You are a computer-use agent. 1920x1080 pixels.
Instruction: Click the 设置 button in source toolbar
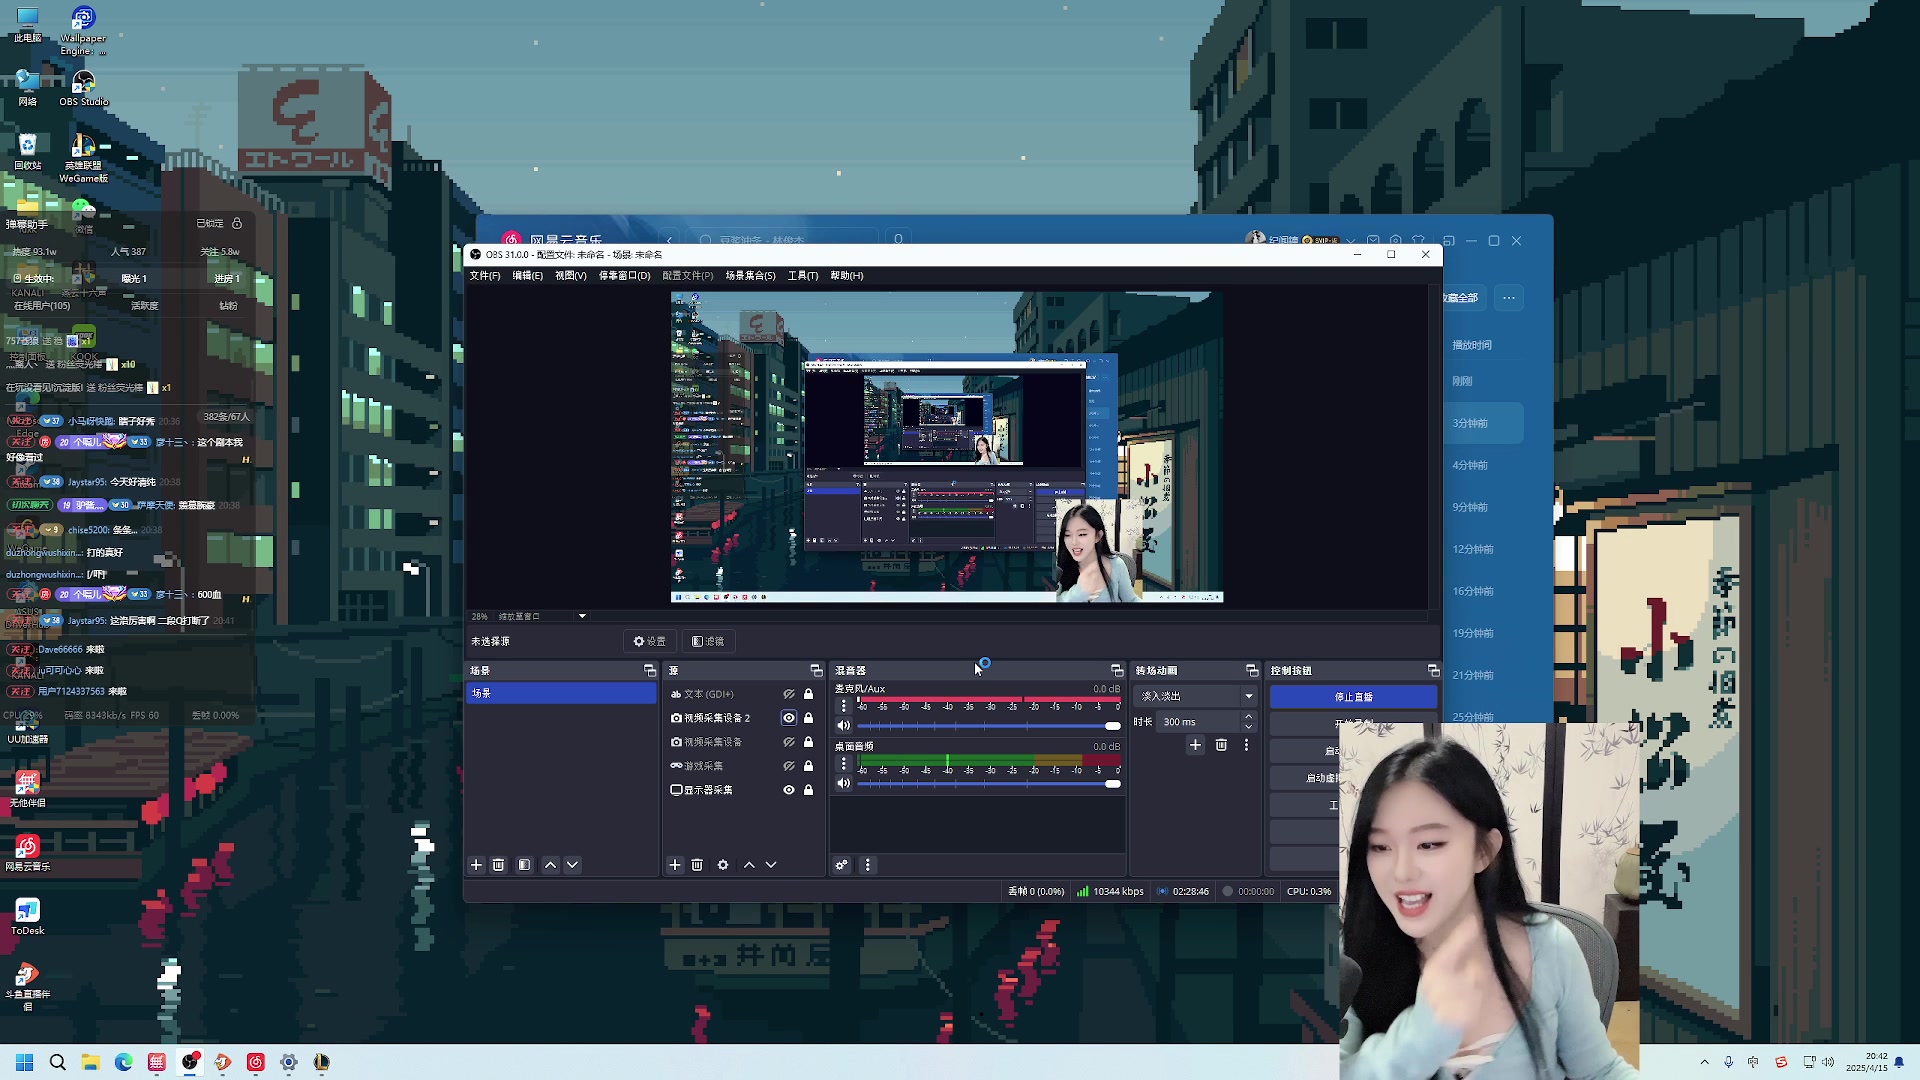tap(650, 641)
